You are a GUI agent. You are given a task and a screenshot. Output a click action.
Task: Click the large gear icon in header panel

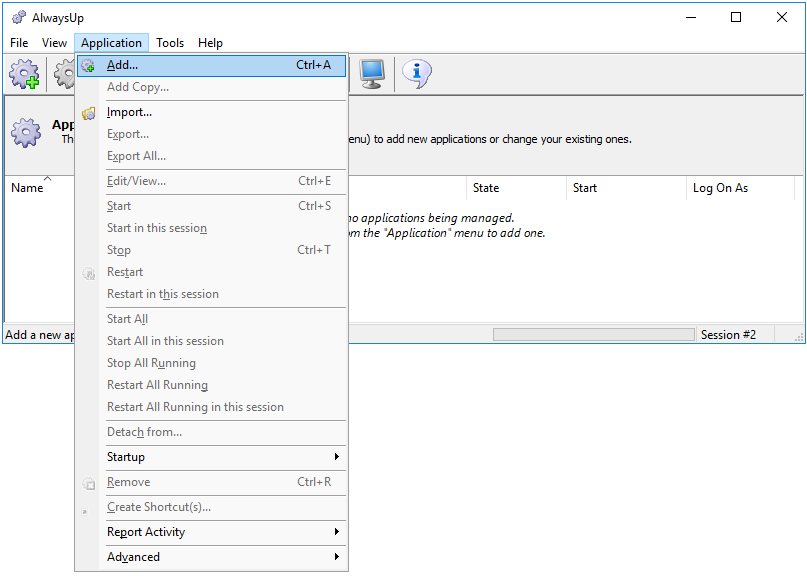(x=26, y=132)
